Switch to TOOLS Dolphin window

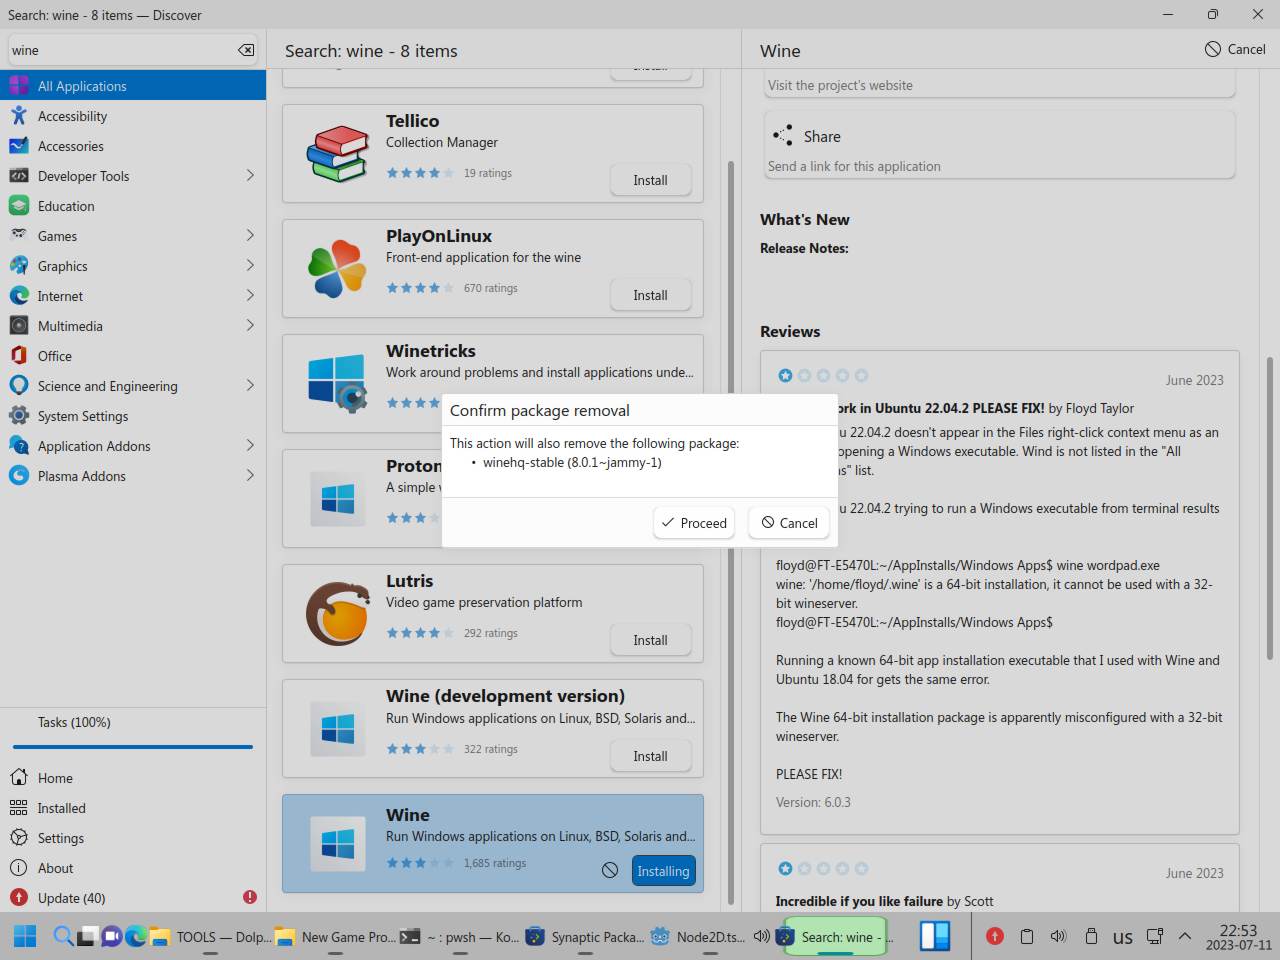click(x=210, y=937)
